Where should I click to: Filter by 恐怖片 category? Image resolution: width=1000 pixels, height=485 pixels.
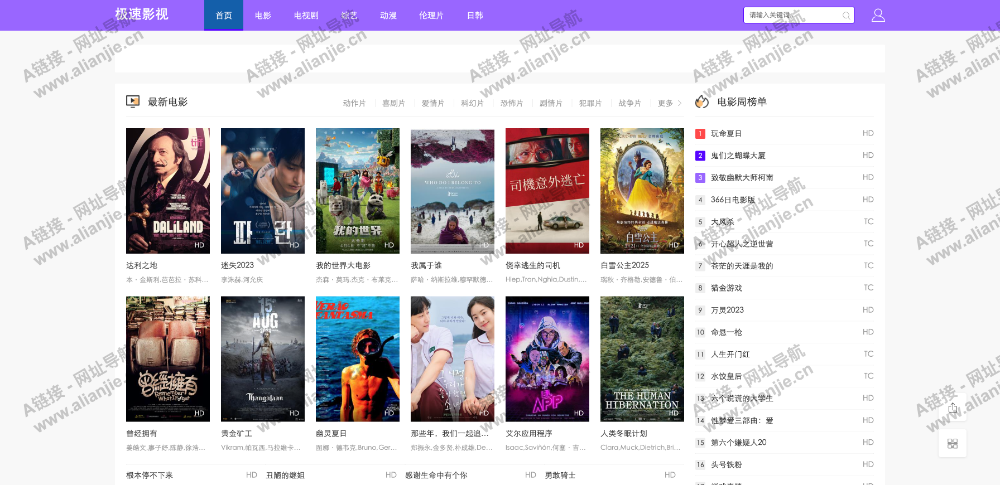pyautogui.click(x=511, y=103)
